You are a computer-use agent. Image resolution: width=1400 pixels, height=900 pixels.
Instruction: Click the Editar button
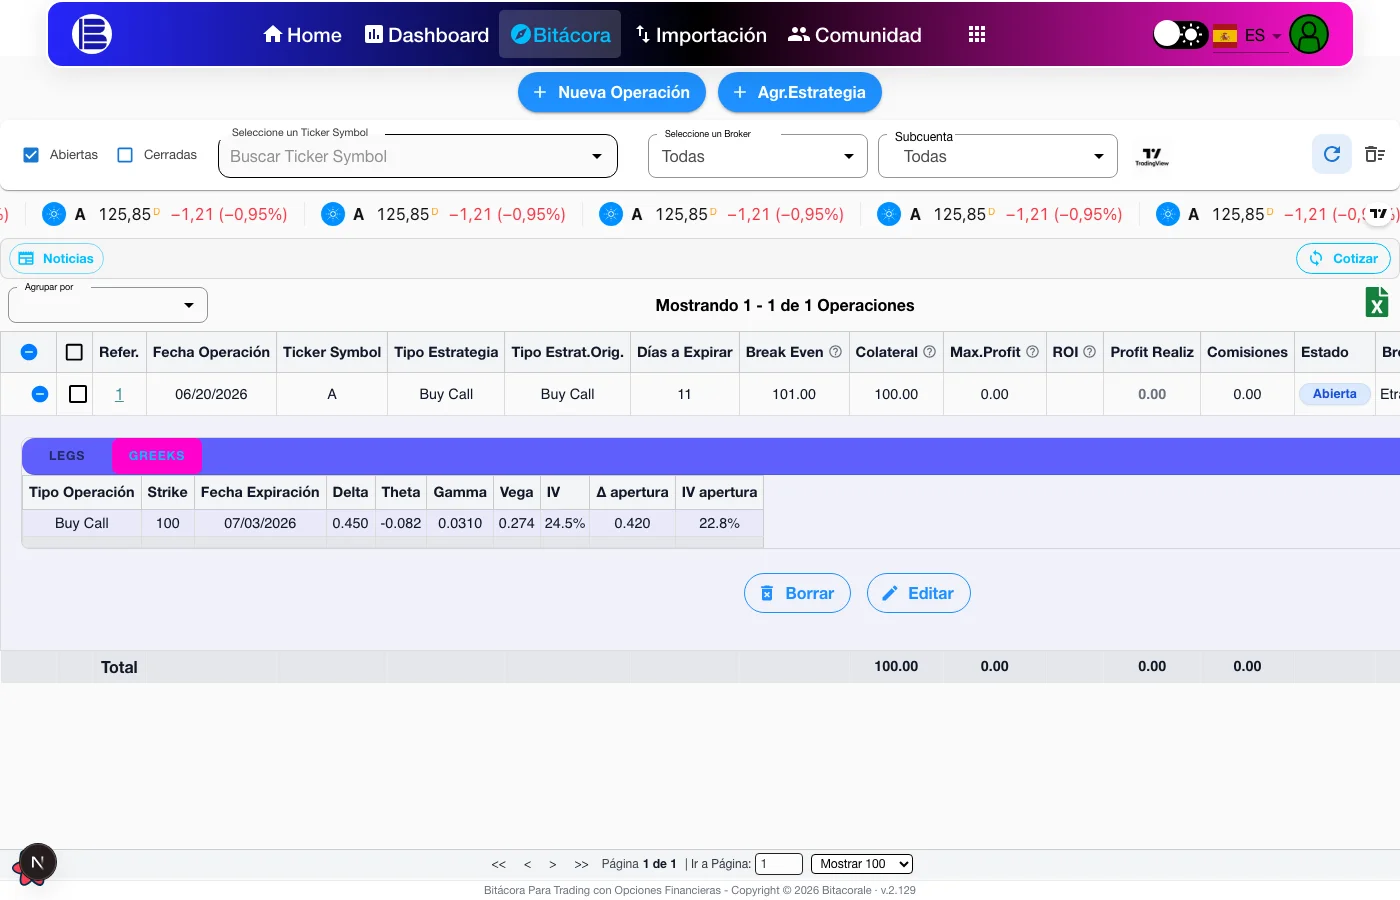[919, 593]
